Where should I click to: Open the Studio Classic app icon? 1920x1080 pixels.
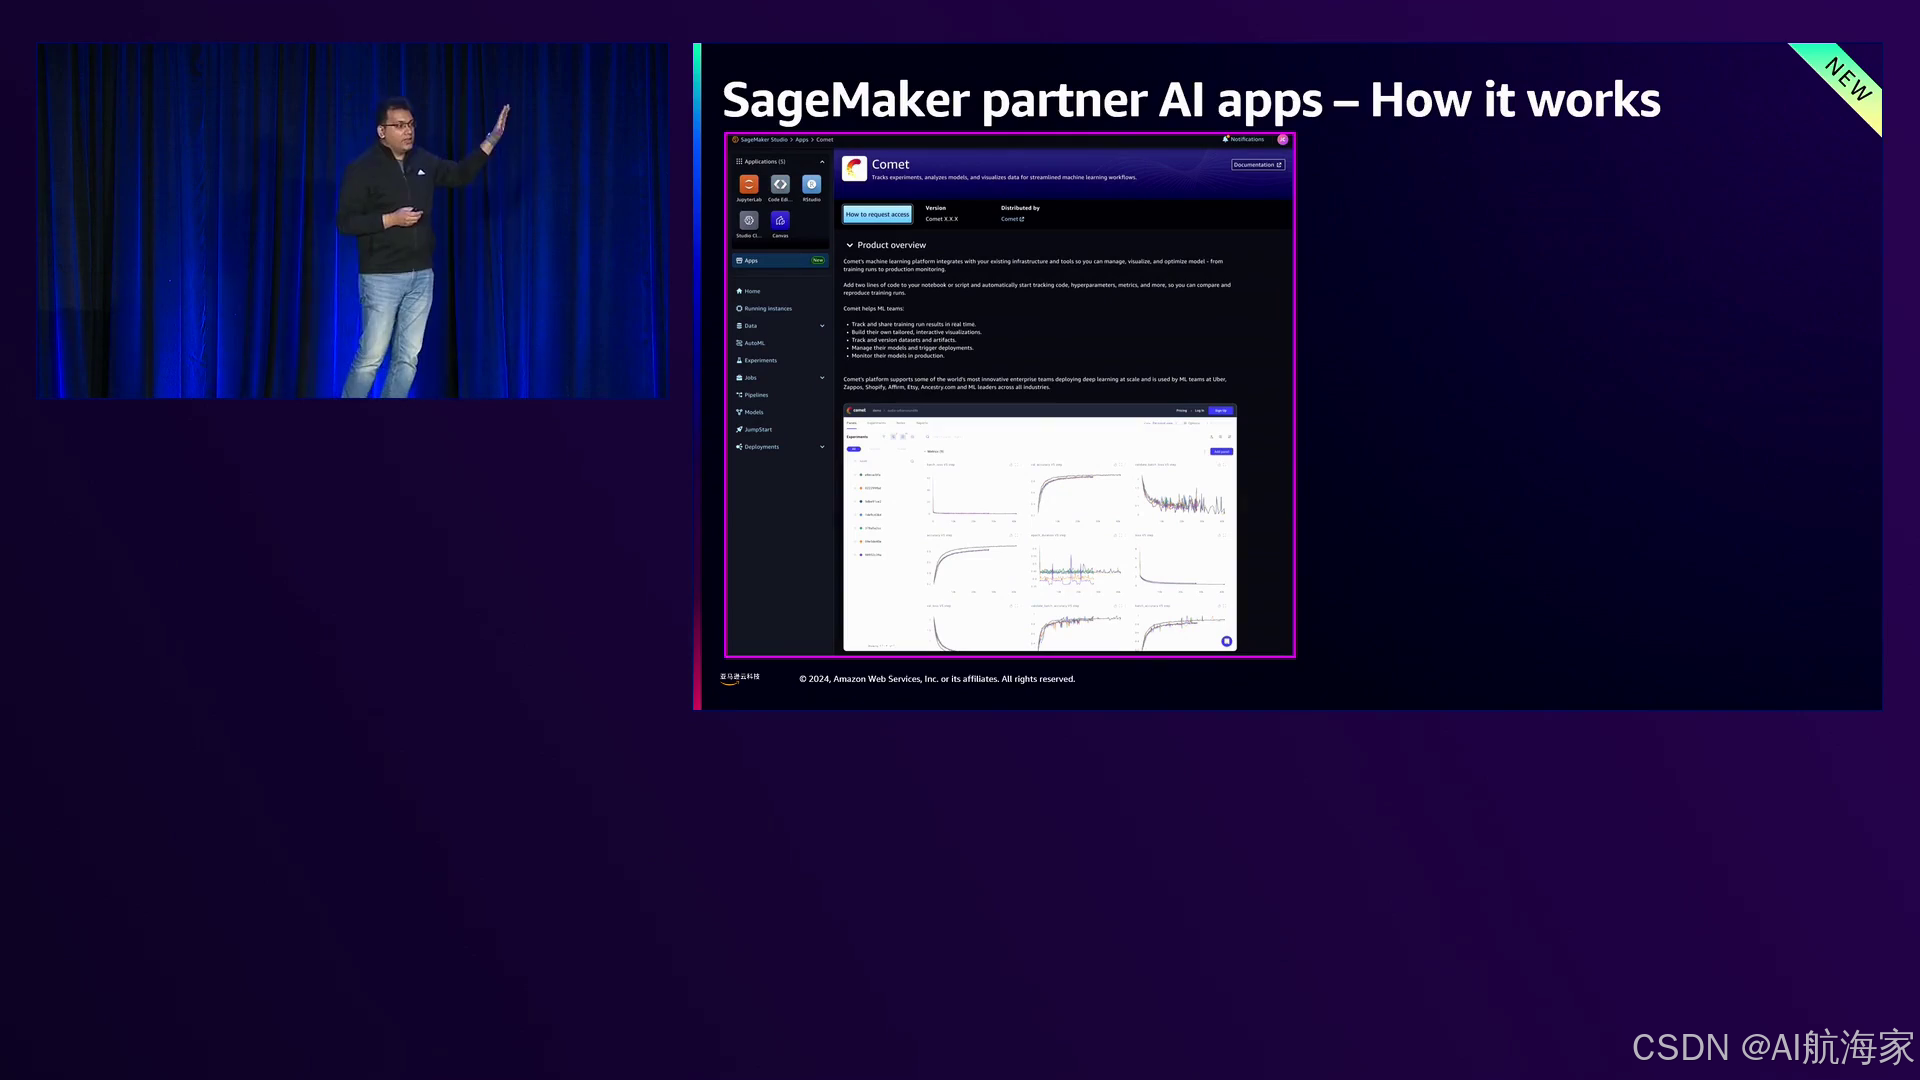(x=748, y=220)
